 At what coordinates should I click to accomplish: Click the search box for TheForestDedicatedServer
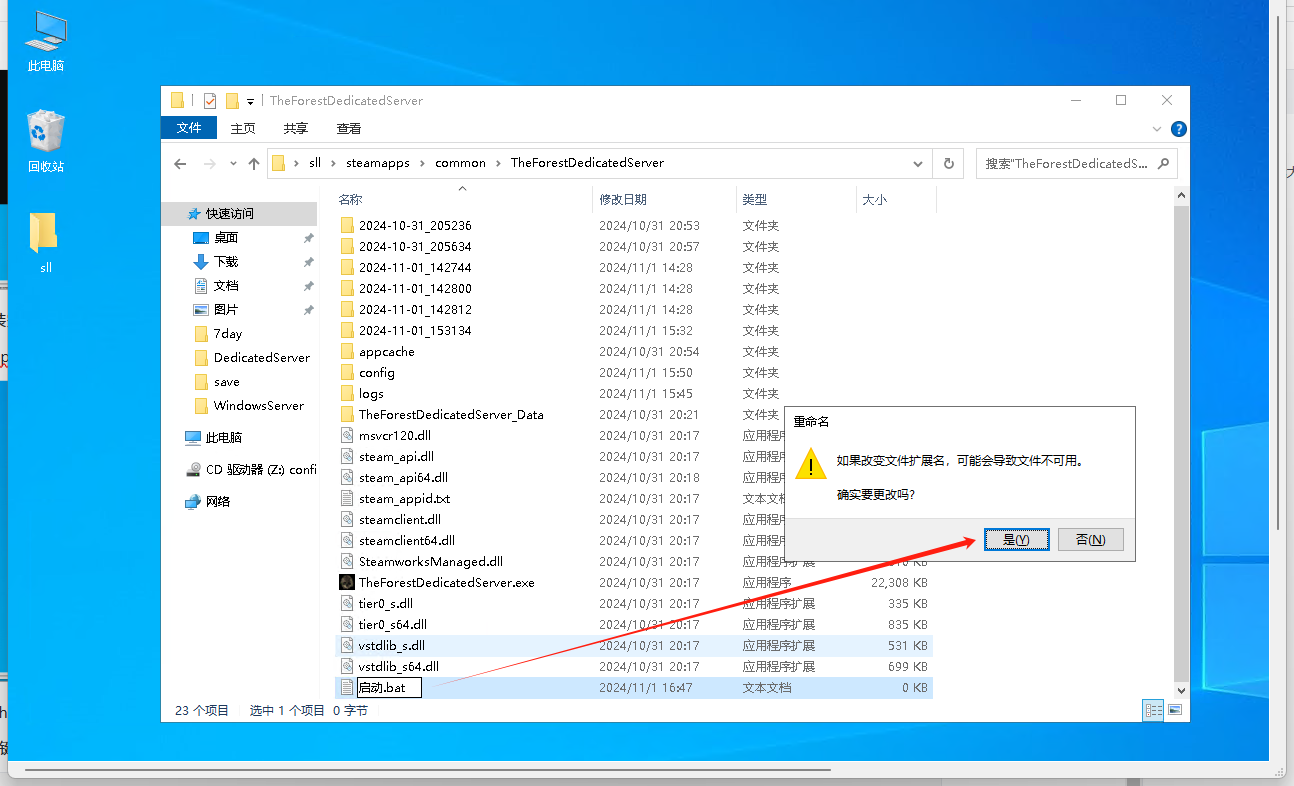[x=1066, y=163]
